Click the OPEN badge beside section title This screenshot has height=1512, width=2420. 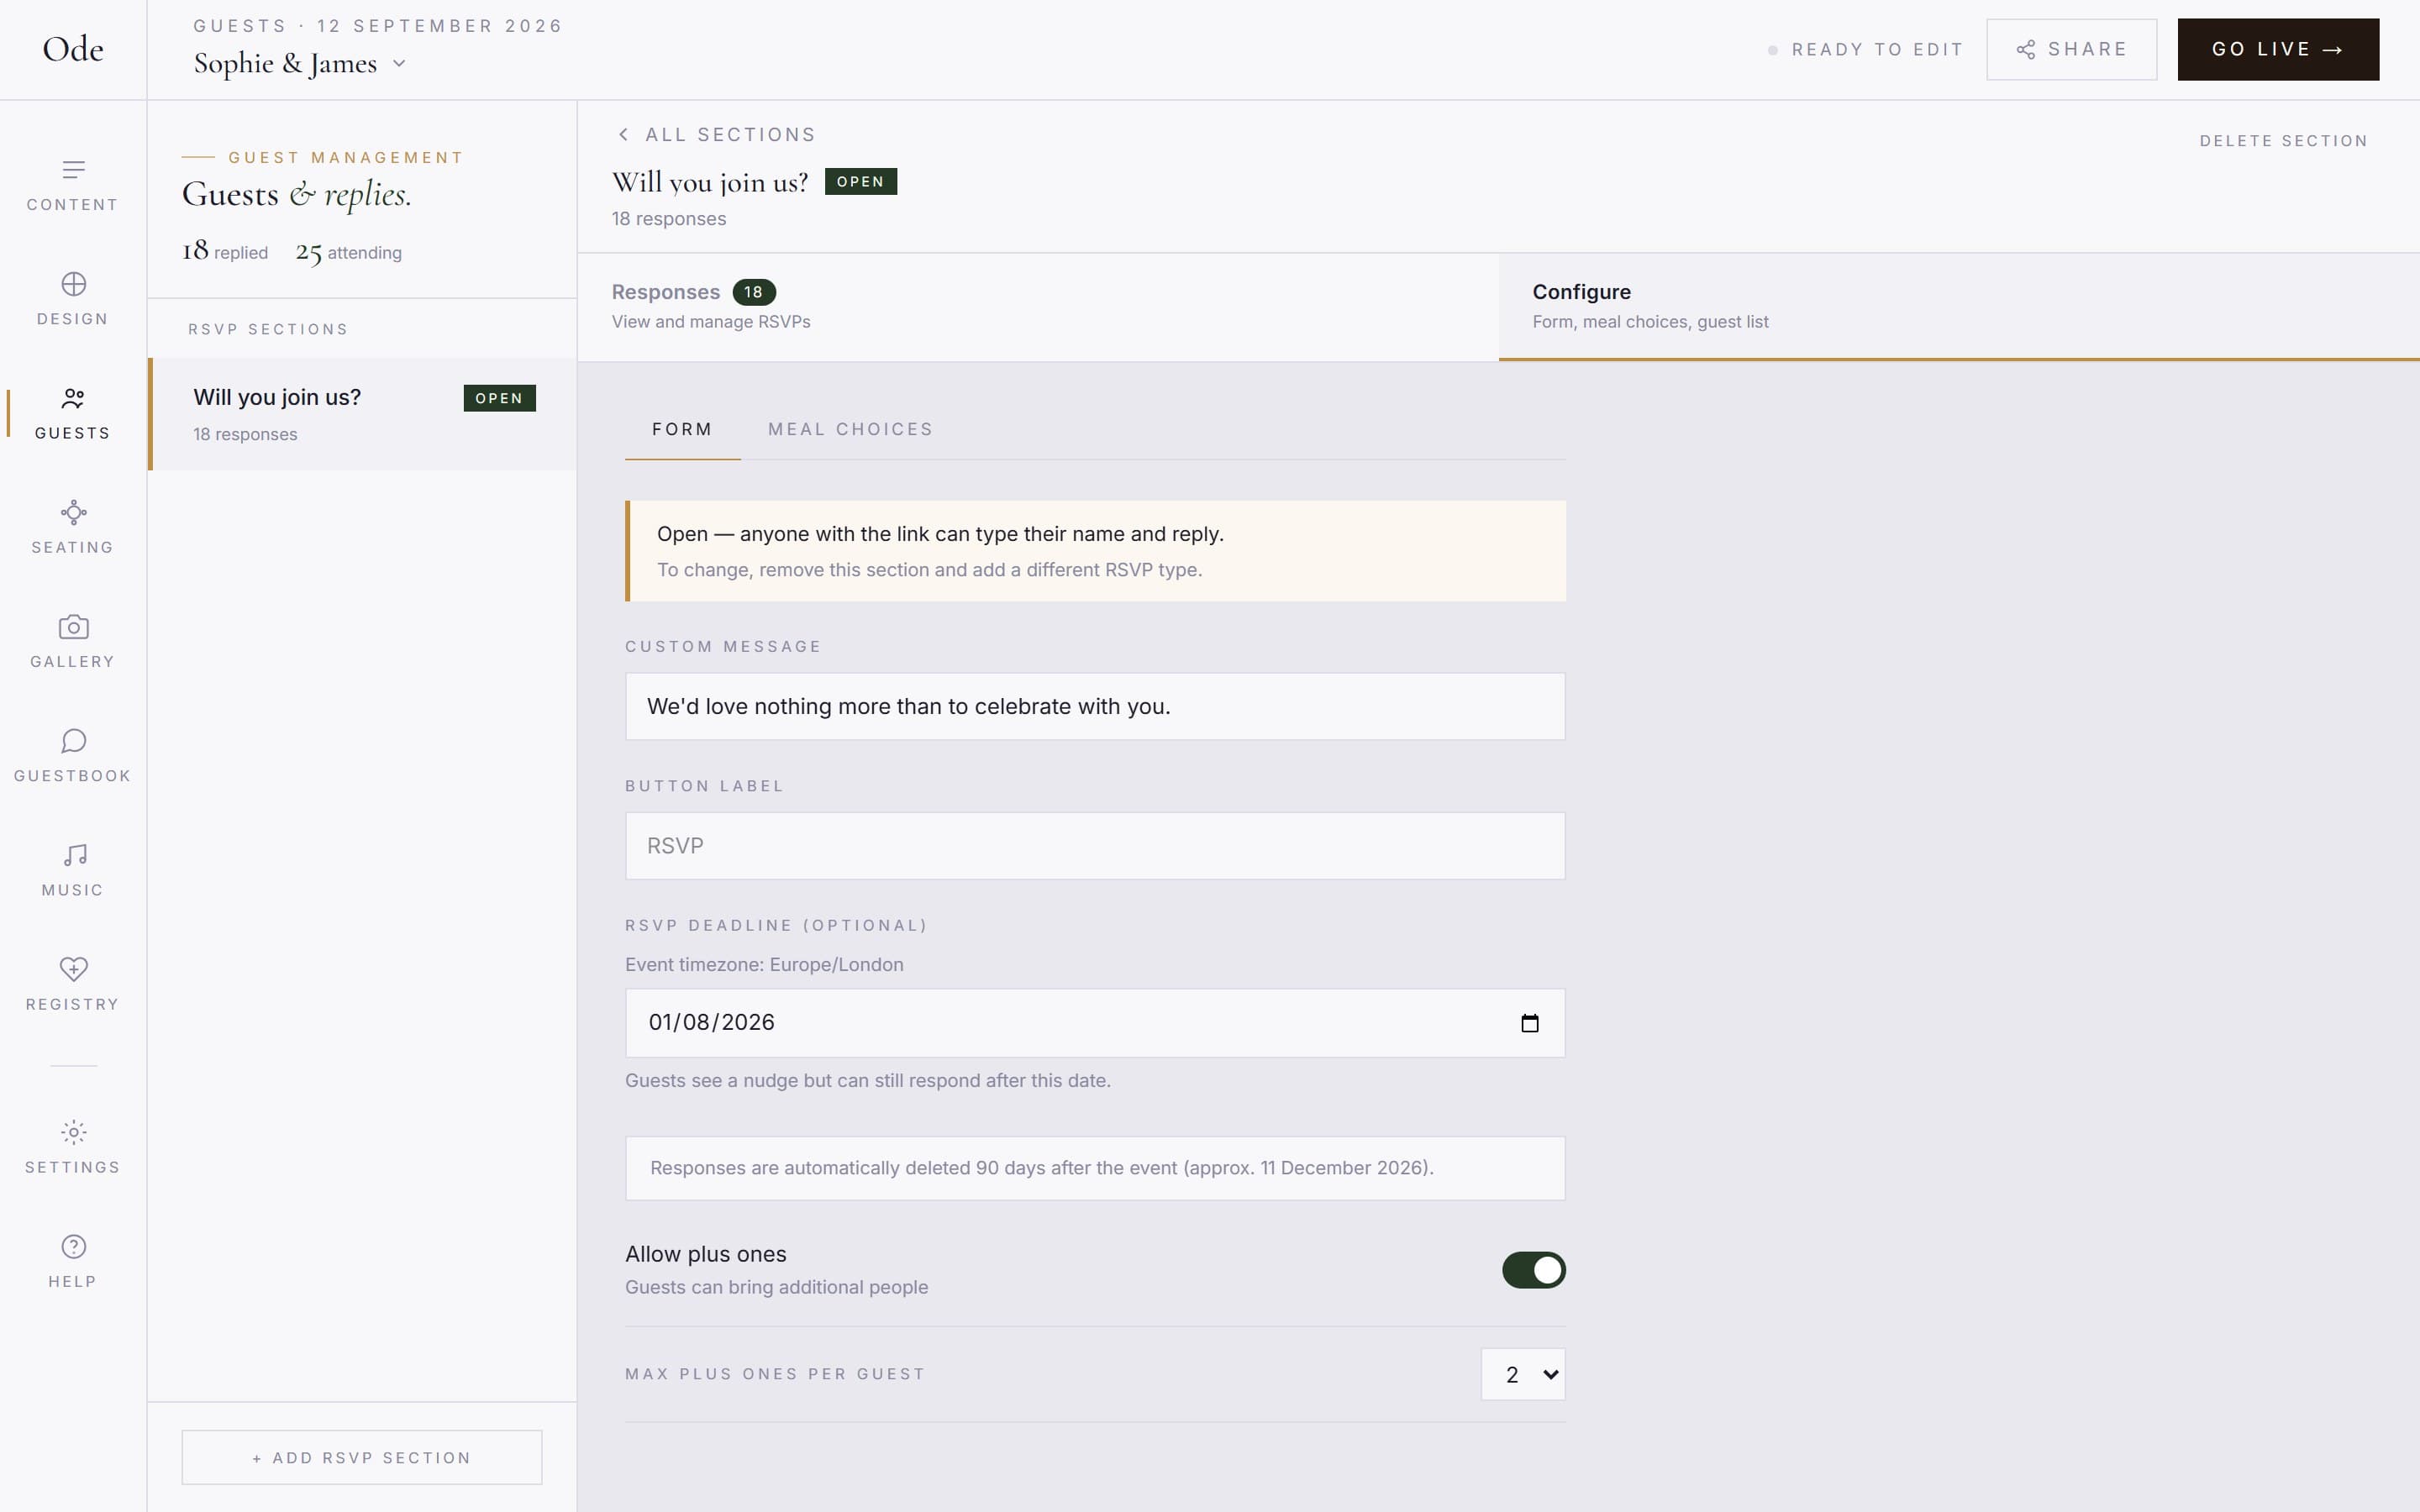click(861, 182)
